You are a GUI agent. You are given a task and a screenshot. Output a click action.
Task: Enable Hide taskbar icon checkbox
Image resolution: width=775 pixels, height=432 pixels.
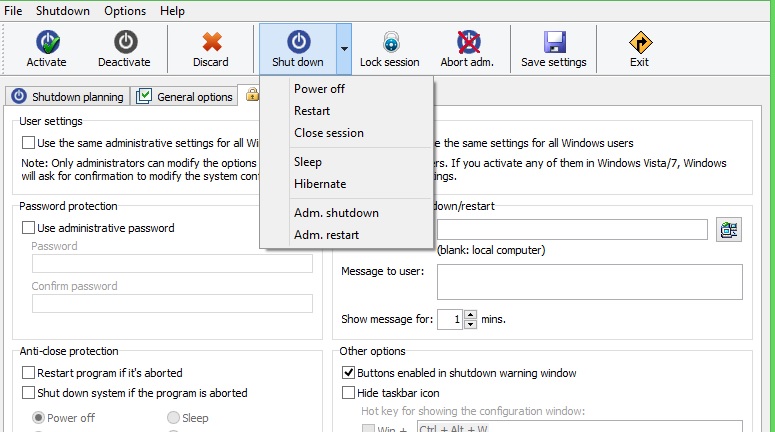348,392
